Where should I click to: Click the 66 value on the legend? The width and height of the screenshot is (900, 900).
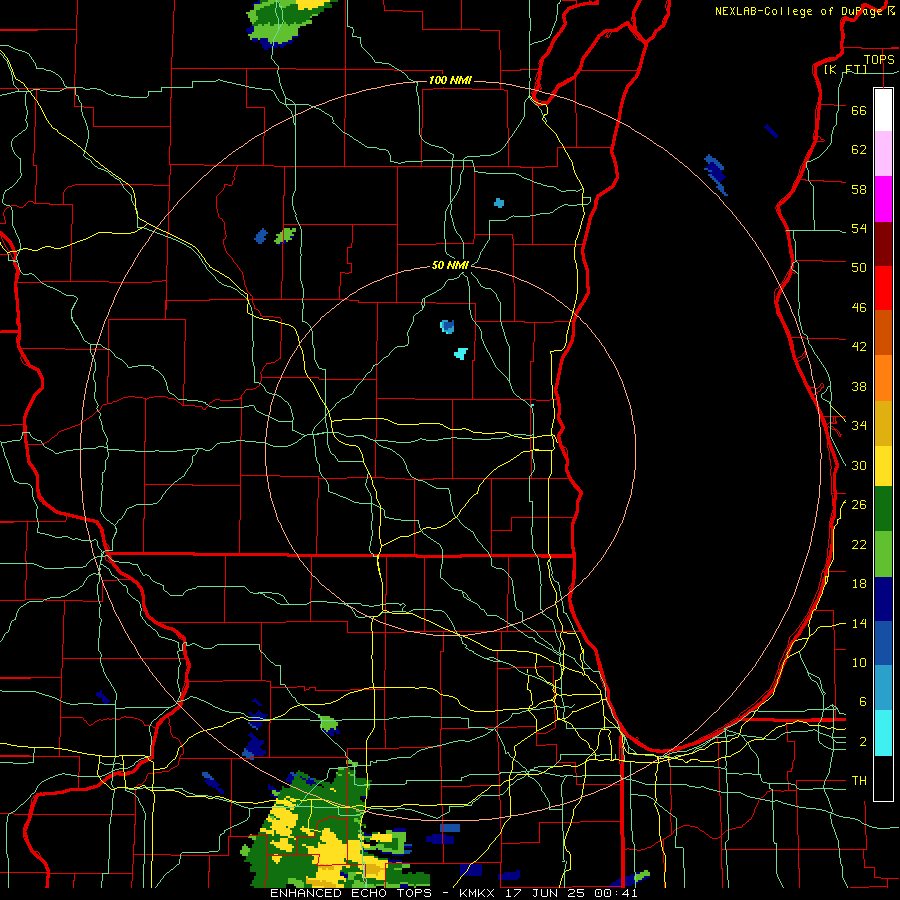point(859,110)
